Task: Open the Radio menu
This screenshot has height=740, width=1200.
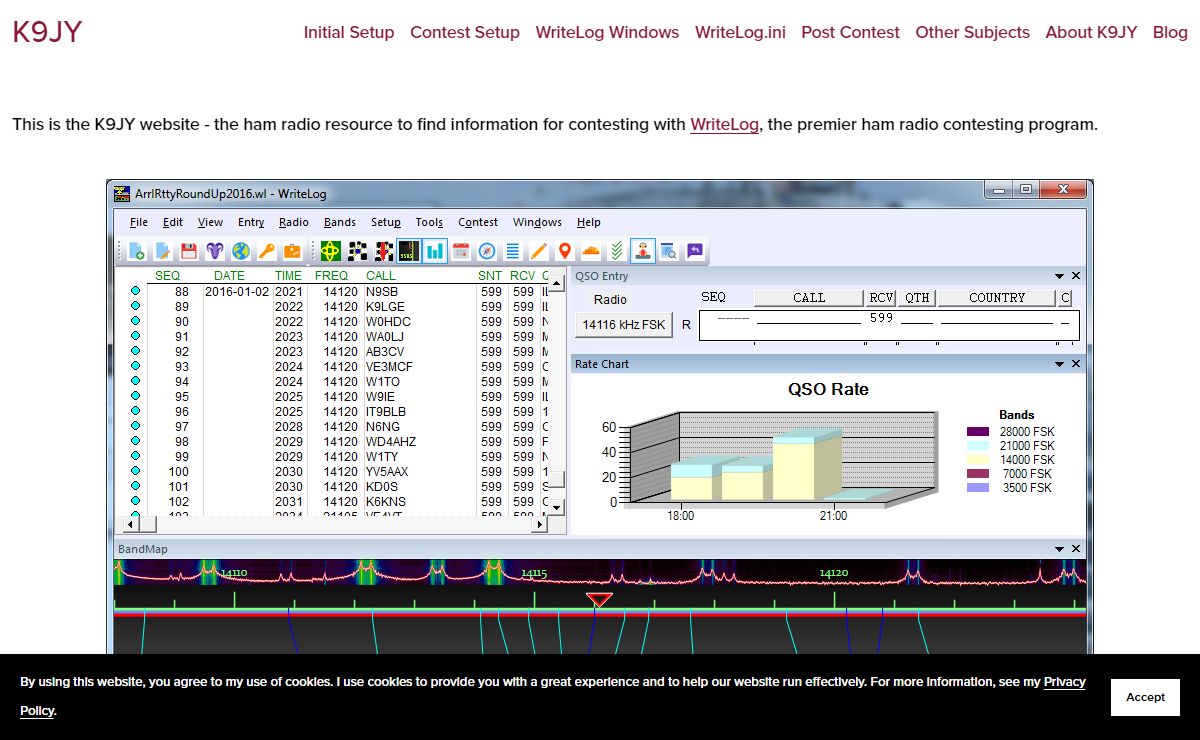Action: (x=294, y=222)
